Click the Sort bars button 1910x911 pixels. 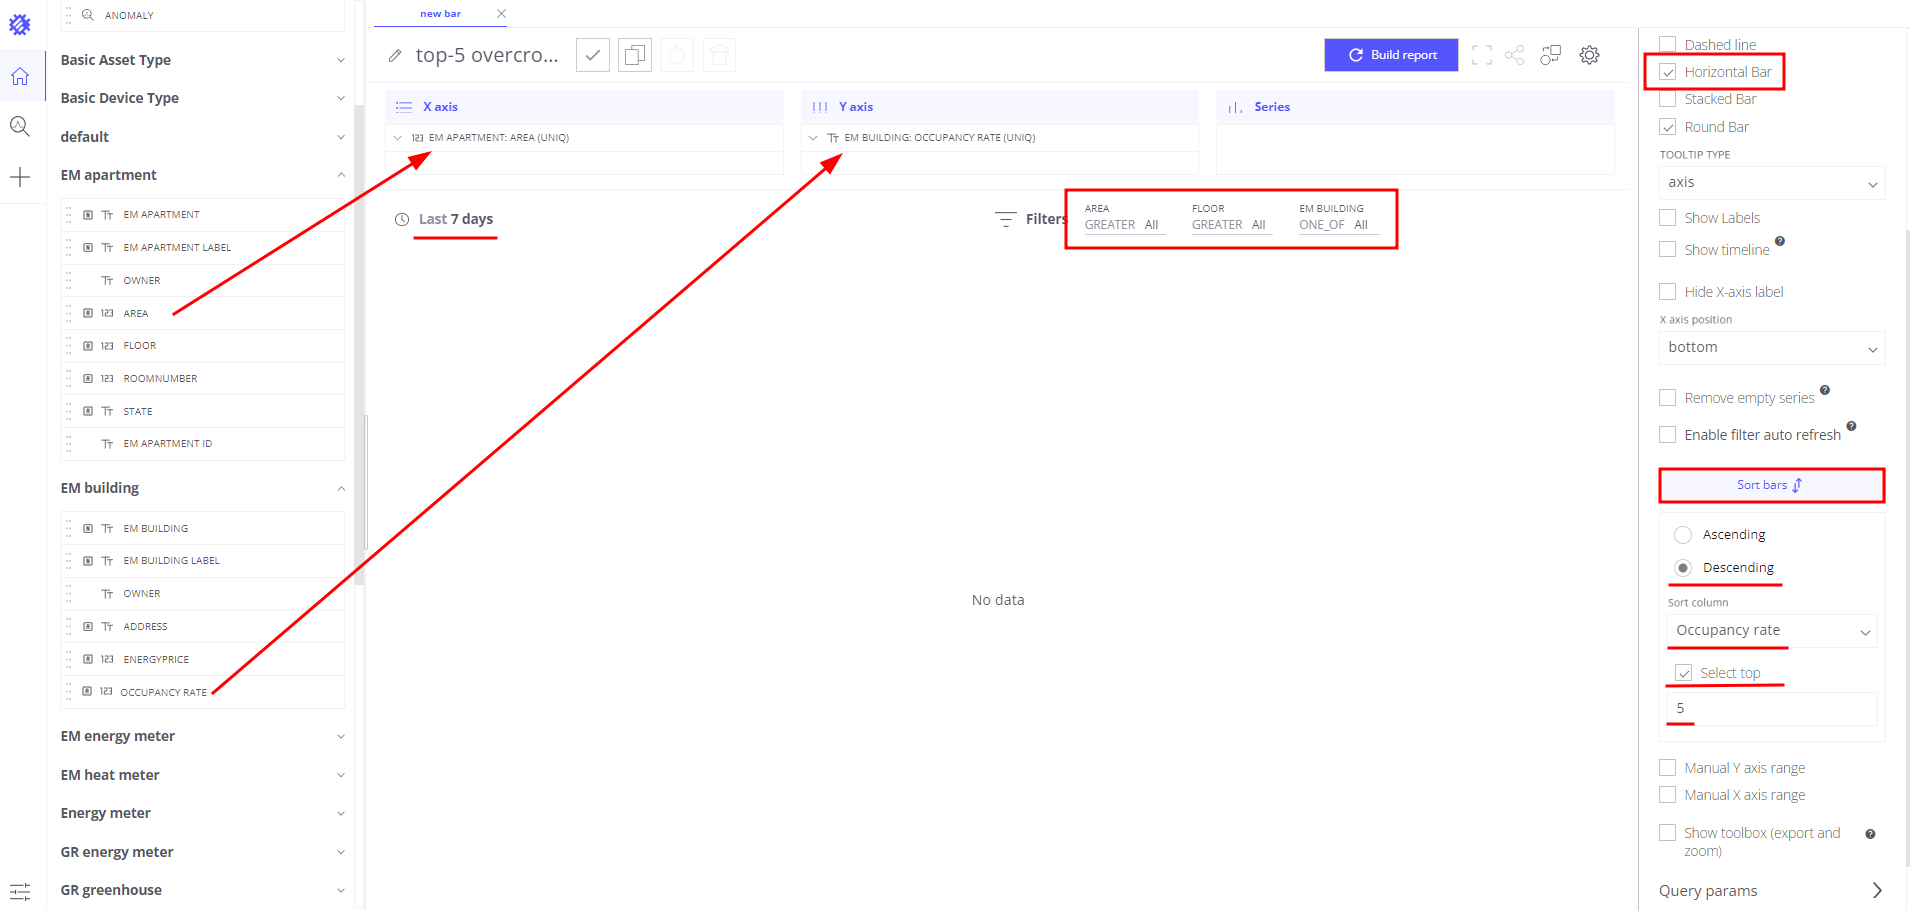pos(1771,485)
